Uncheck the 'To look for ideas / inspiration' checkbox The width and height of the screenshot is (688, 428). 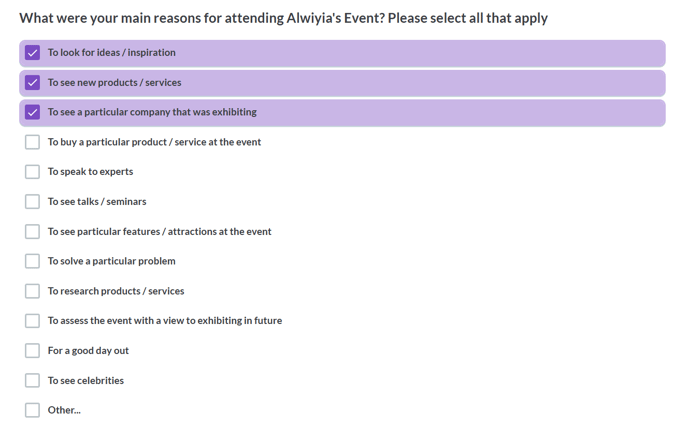click(33, 53)
